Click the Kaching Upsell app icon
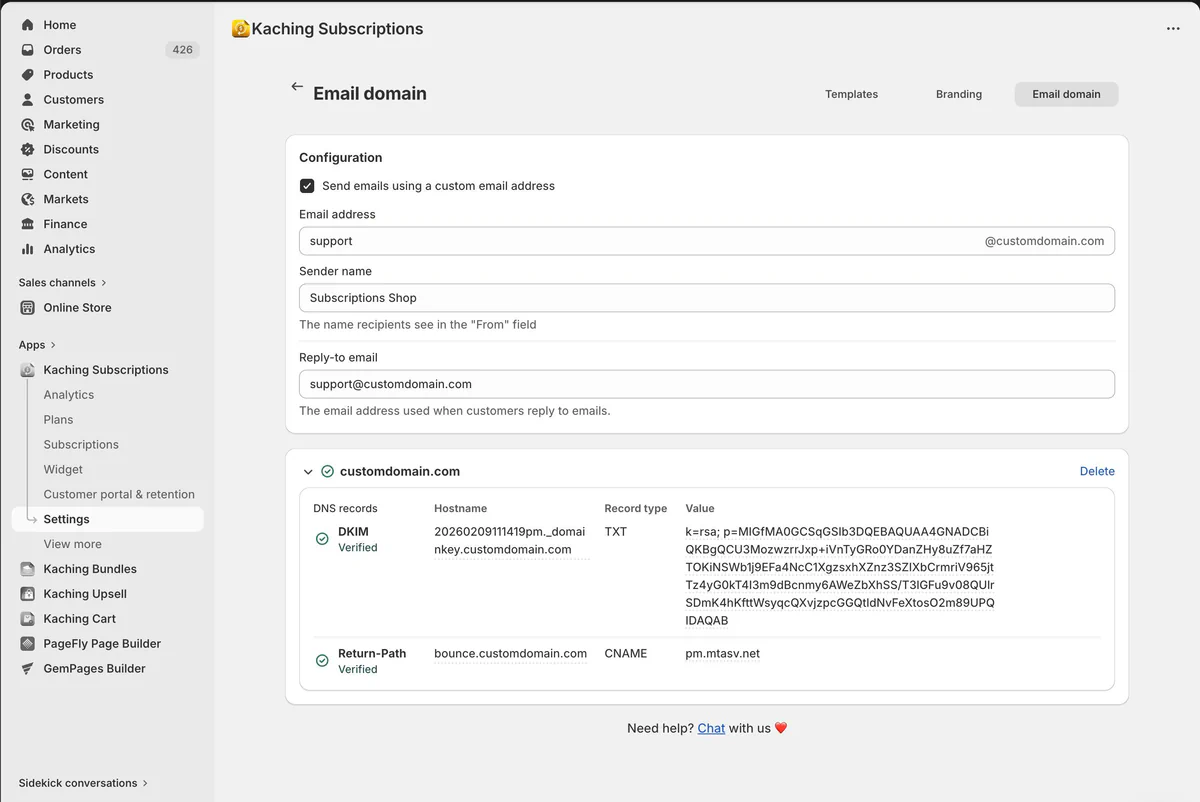1200x802 pixels. click(28, 594)
